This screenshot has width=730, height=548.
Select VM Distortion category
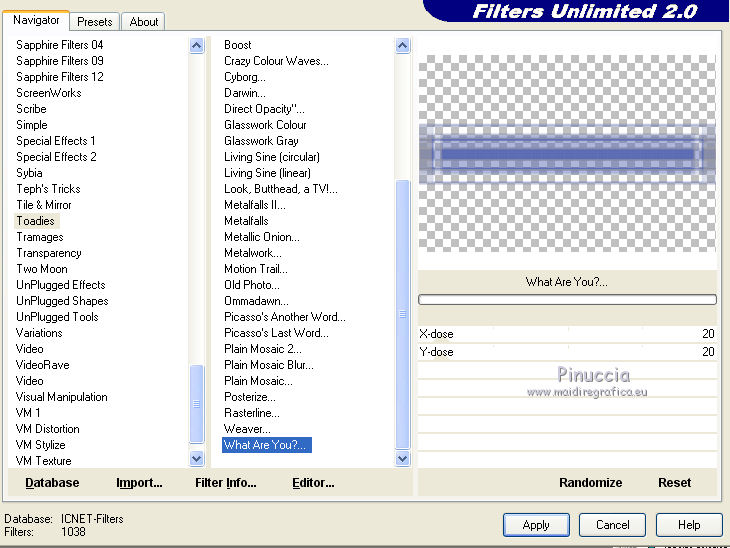pyautogui.click(x=48, y=429)
